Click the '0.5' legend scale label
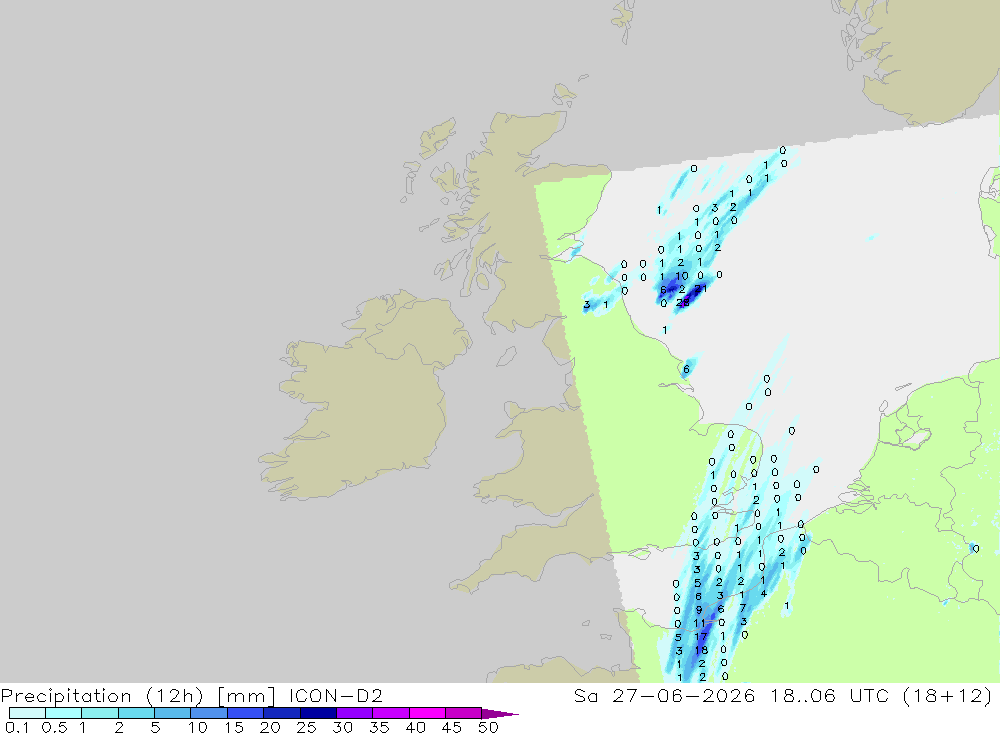The height and width of the screenshot is (733, 1000). pyautogui.click(x=54, y=727)
